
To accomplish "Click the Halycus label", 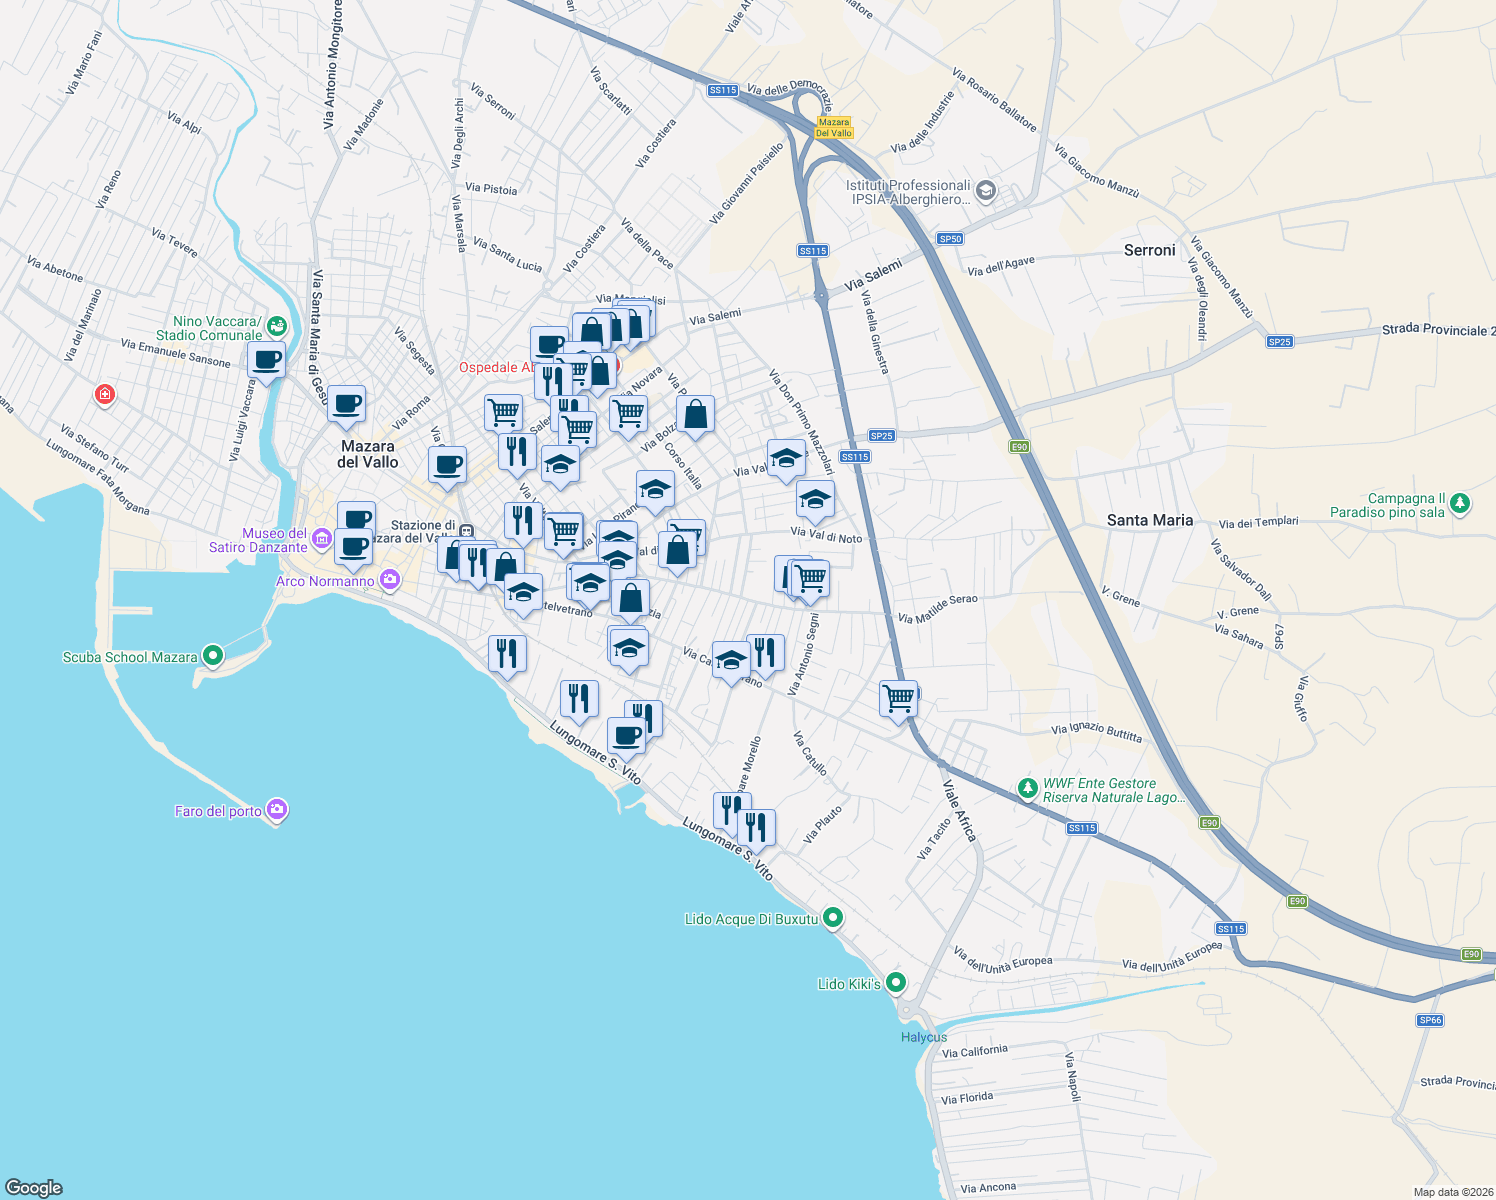I will (x=924, y=1037).
